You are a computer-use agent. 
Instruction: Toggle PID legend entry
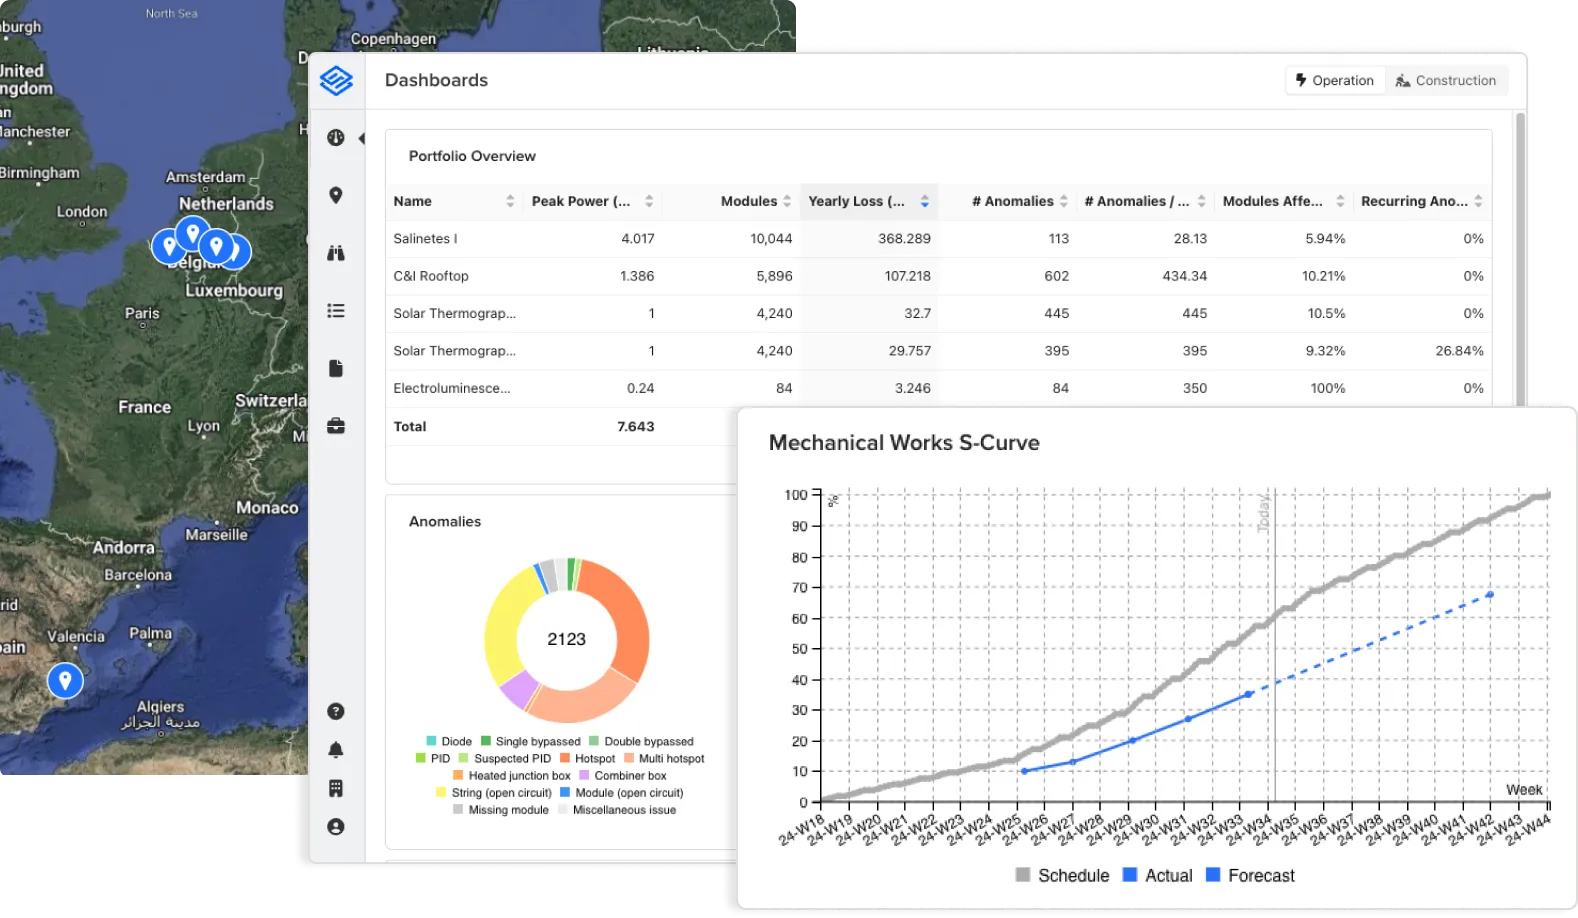(433, 759)
